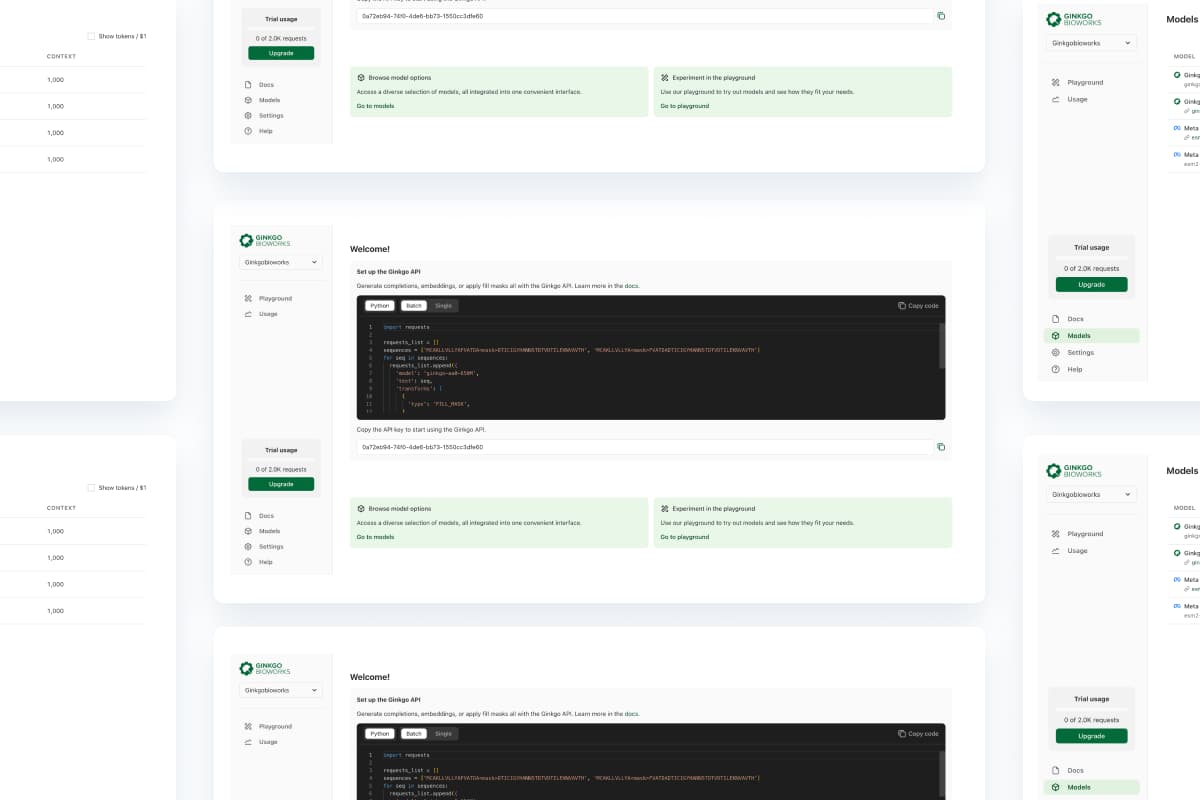Click Models cube icon in fully visible Welcome panel
The width and height of the screenshot is (1200, 800).
click(x=248, y=531)
